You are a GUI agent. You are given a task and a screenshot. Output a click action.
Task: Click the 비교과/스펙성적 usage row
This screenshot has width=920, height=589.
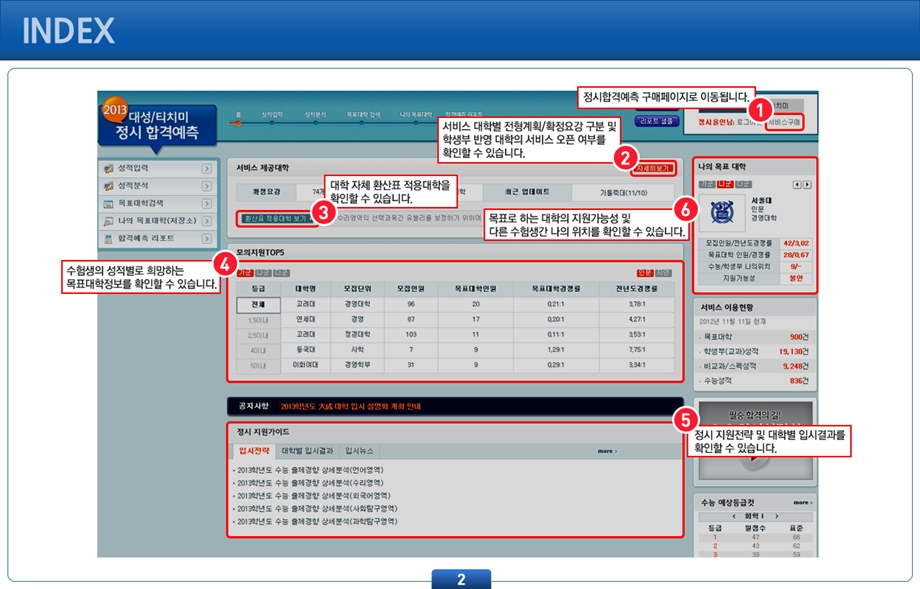coord(755,367)
